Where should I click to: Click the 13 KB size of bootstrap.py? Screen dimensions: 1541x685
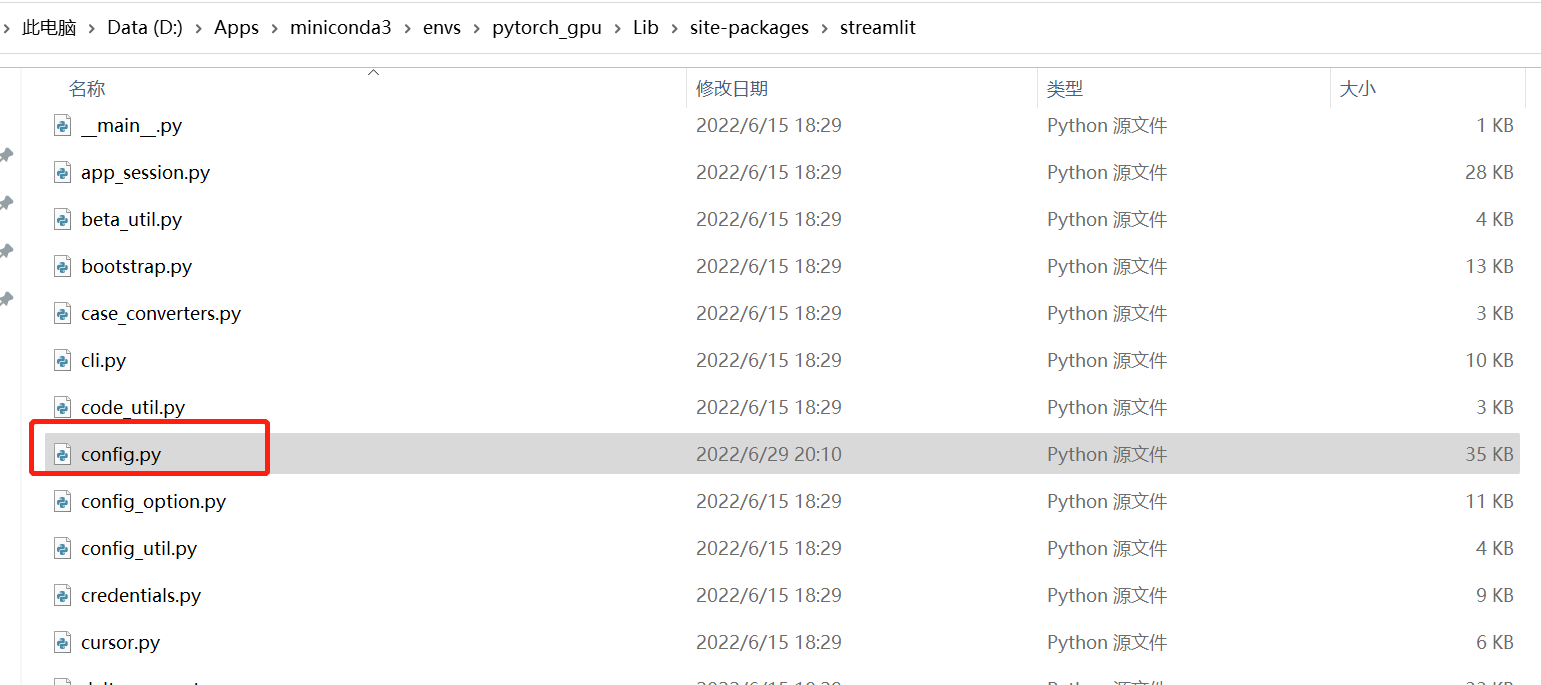point(1489,267)
